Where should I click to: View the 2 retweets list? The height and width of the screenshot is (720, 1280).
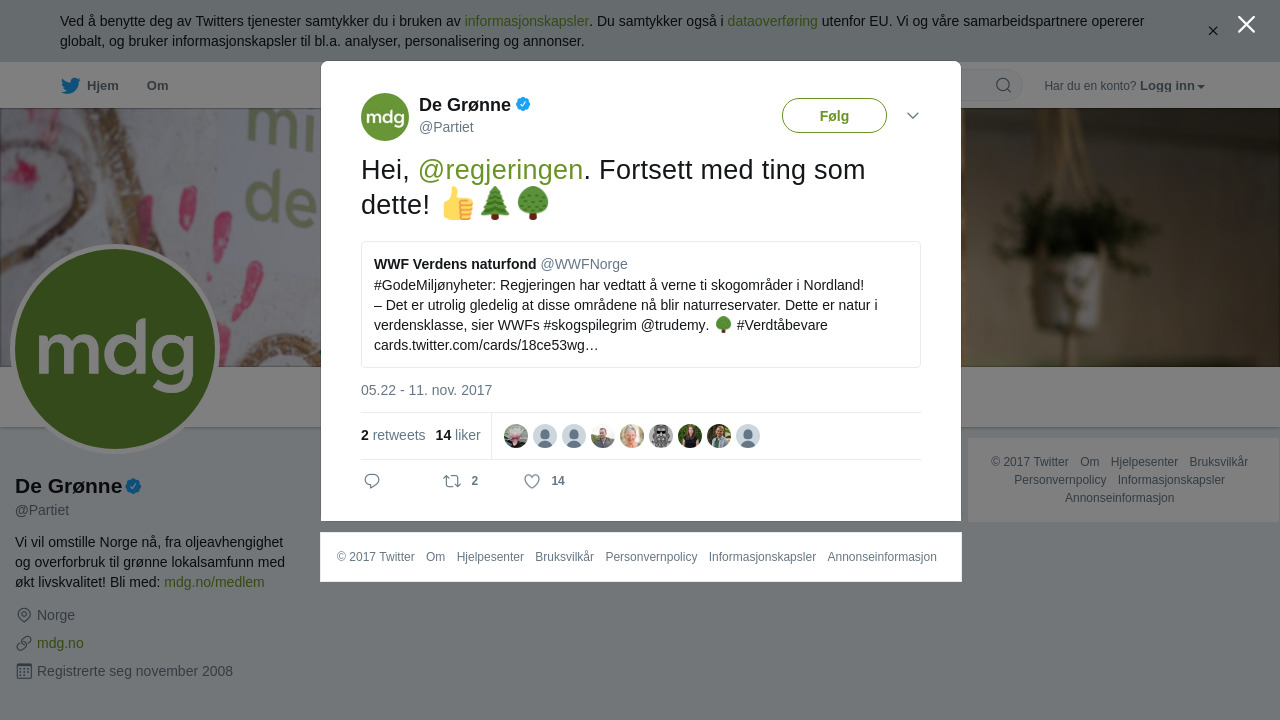[x=393, y=435]
